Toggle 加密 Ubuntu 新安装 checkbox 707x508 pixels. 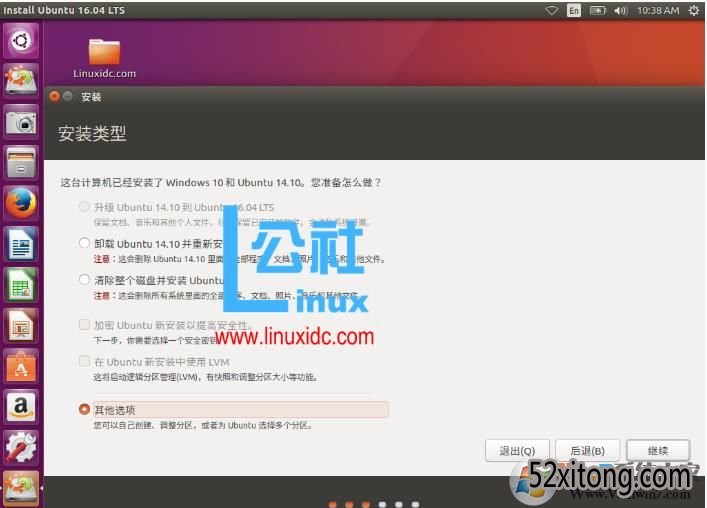[x=84, y=325]
